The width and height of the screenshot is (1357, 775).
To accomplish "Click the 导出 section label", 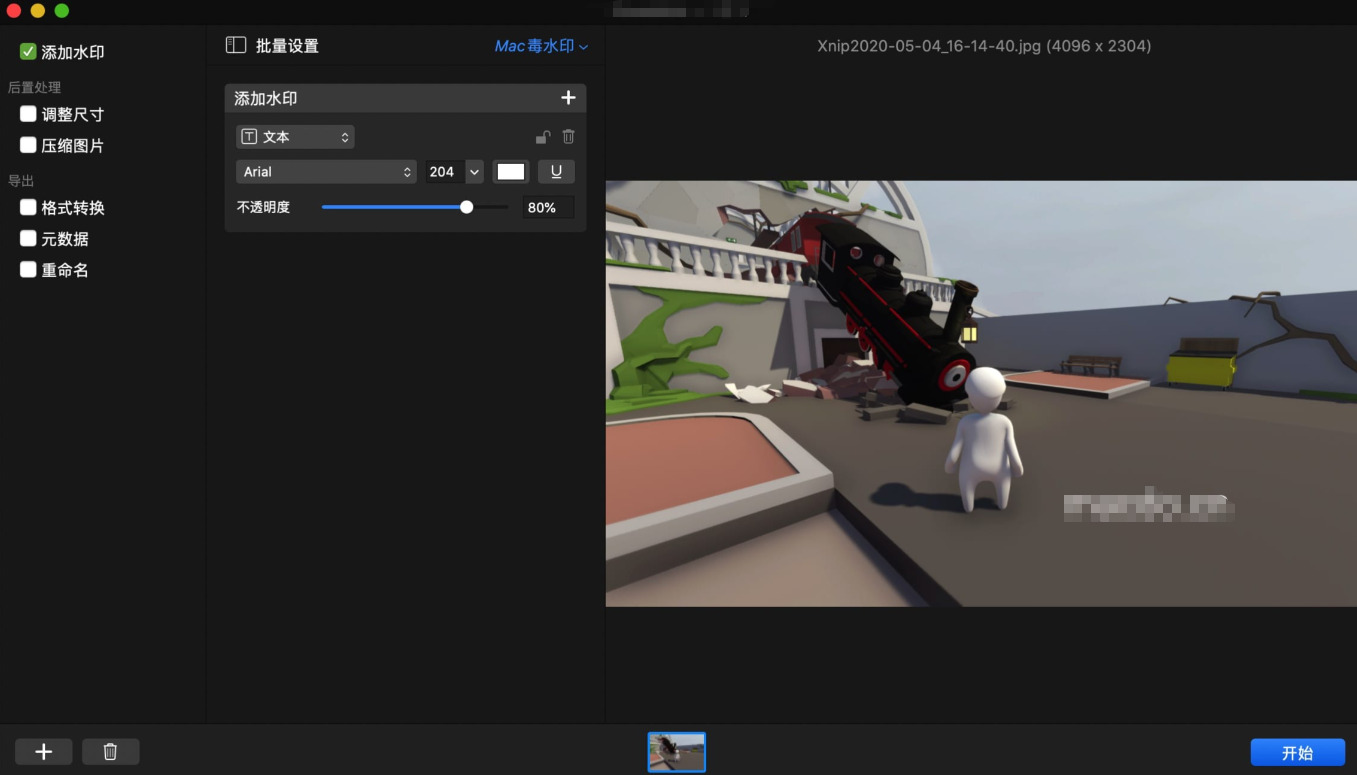I will pyautogui.click(x=21, y=181).
